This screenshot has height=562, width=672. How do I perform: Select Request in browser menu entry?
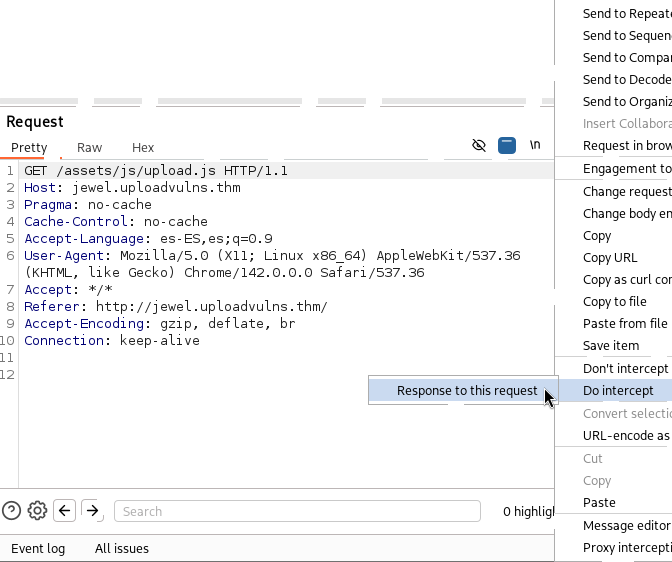point(613,145)
